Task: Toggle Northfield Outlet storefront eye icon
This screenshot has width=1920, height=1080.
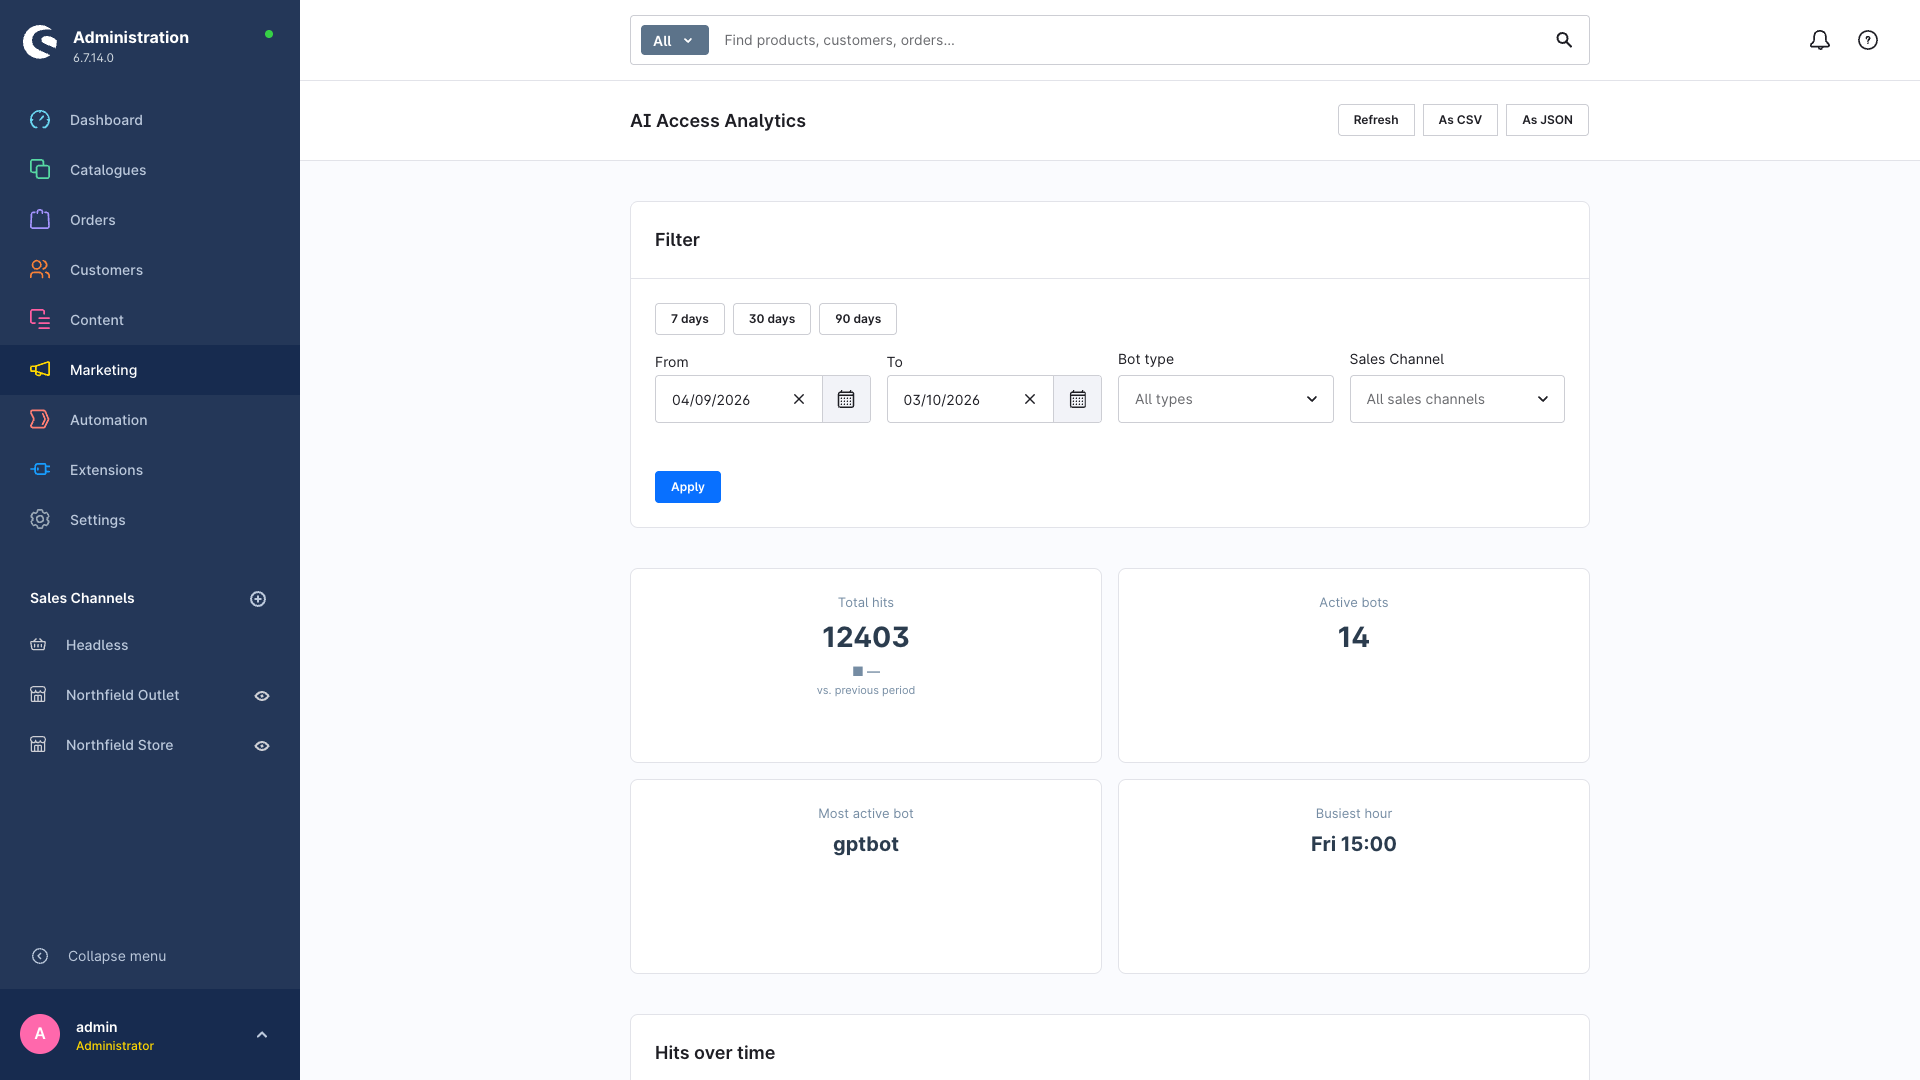Action: pyautogui.click(x=262, y=696)
